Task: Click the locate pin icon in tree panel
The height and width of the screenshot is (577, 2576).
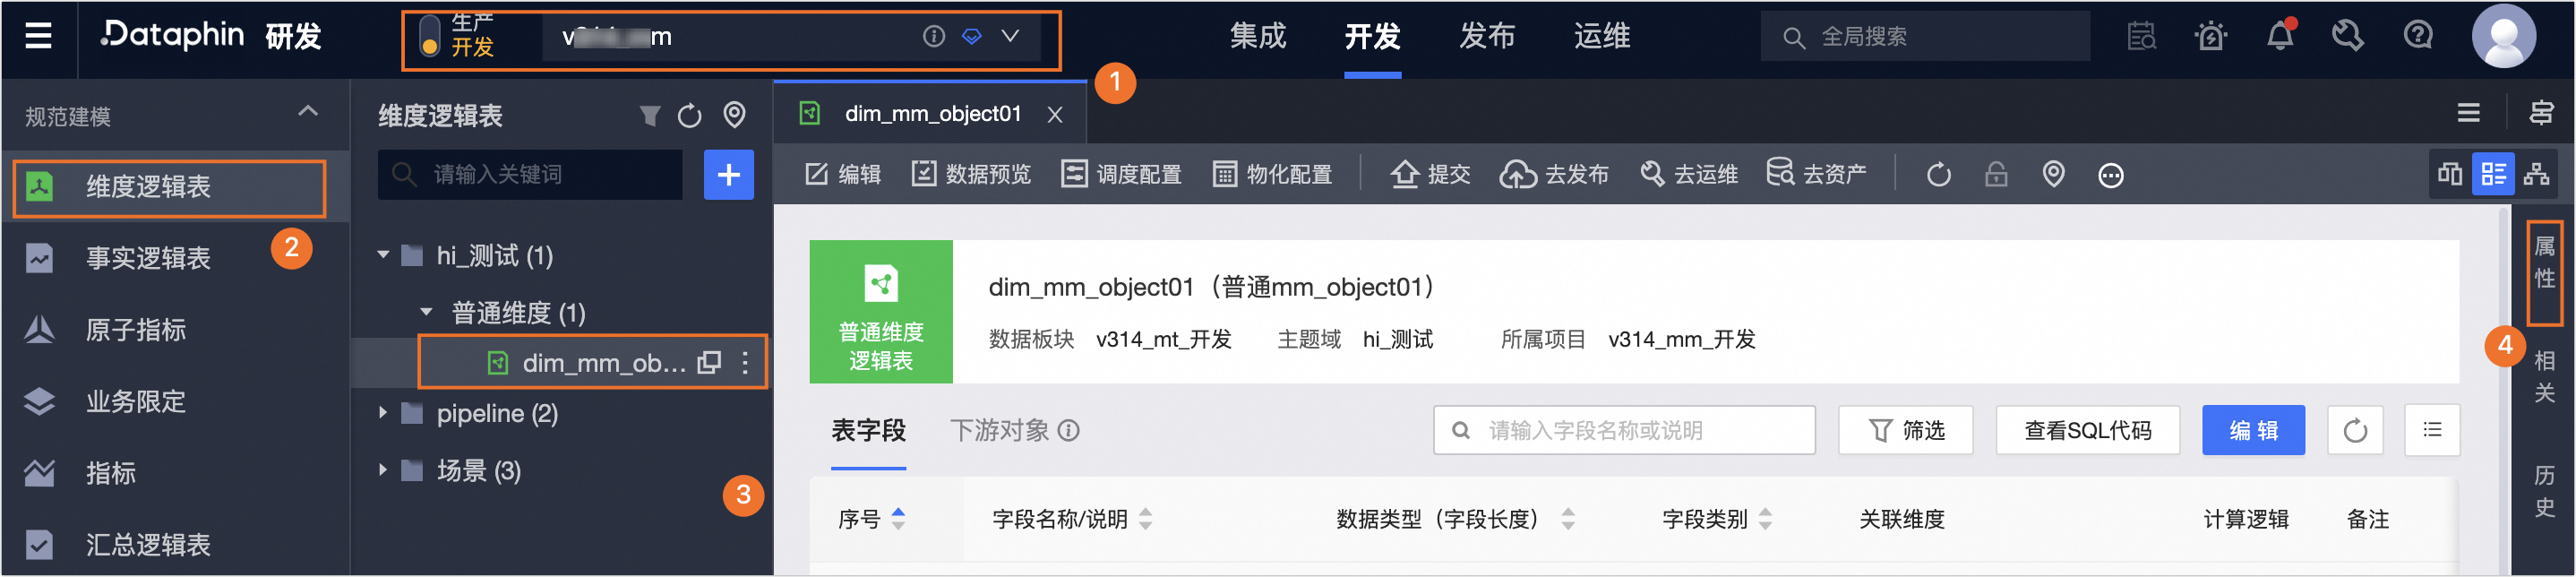Action: click(734, 115)
